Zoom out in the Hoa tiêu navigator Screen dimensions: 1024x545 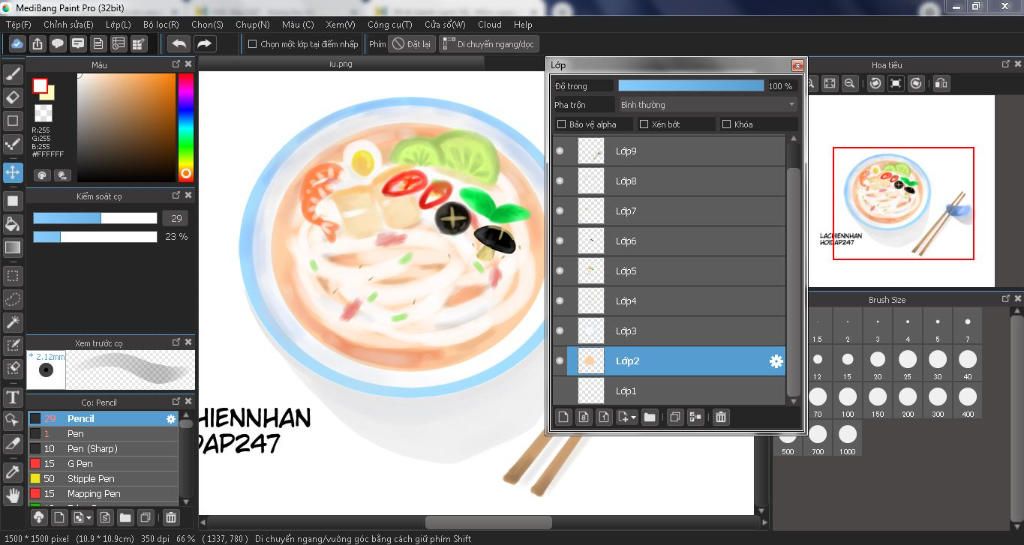click(849, 83)
